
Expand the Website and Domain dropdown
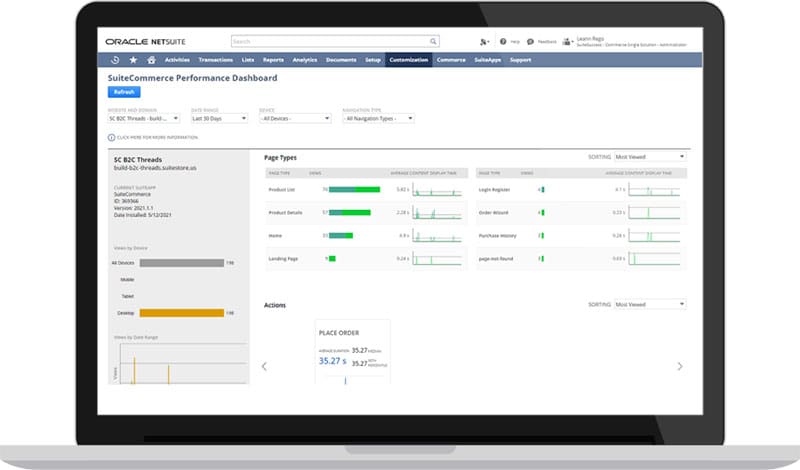(x=143, y=118)
